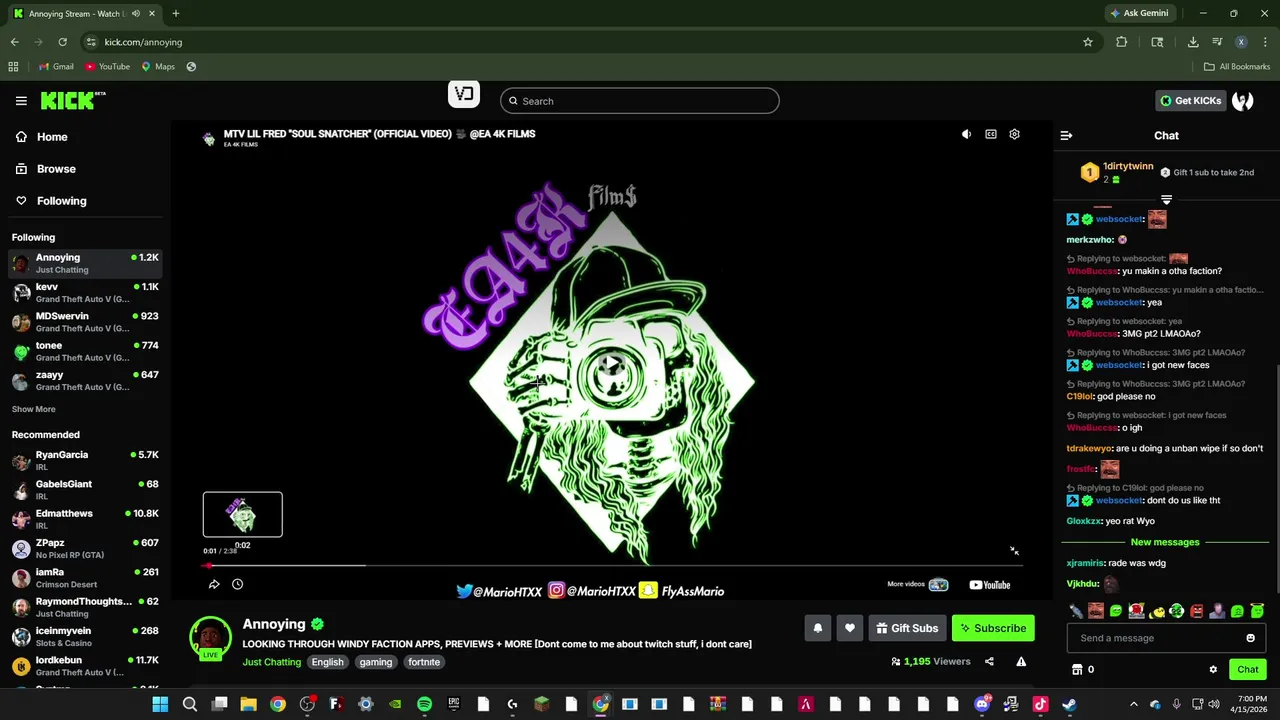Open RyanGarcia recommended channel

85,461
